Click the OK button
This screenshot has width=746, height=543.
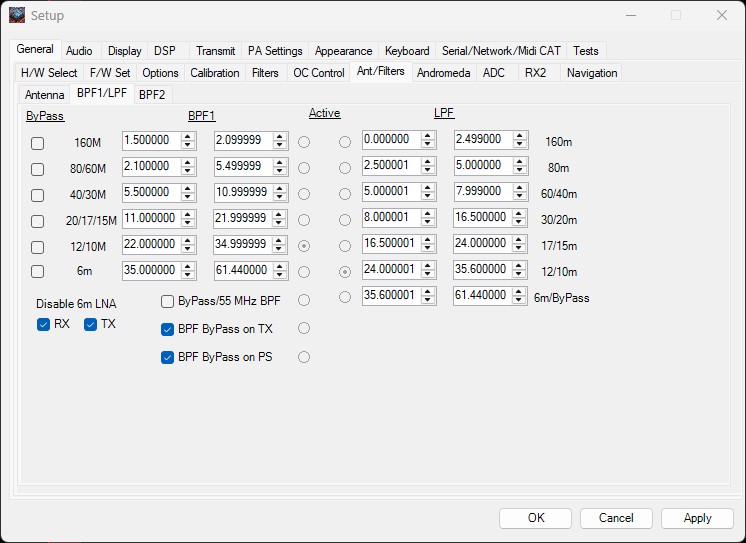click(x=536, y=518)
